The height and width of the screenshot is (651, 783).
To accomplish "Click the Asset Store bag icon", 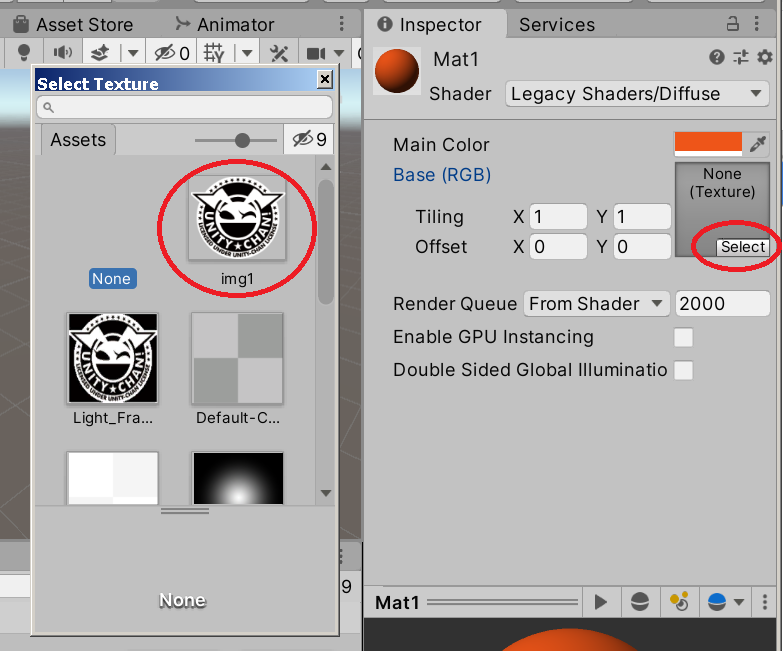I will click(20, 24).
